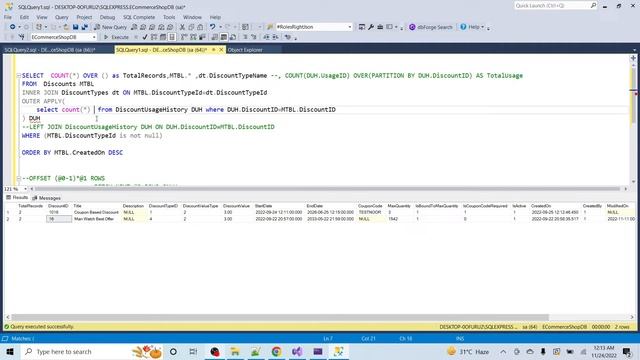Open the SQL Complete menu
This screenshot has height=360, width=640.
[x=139, y=17]
